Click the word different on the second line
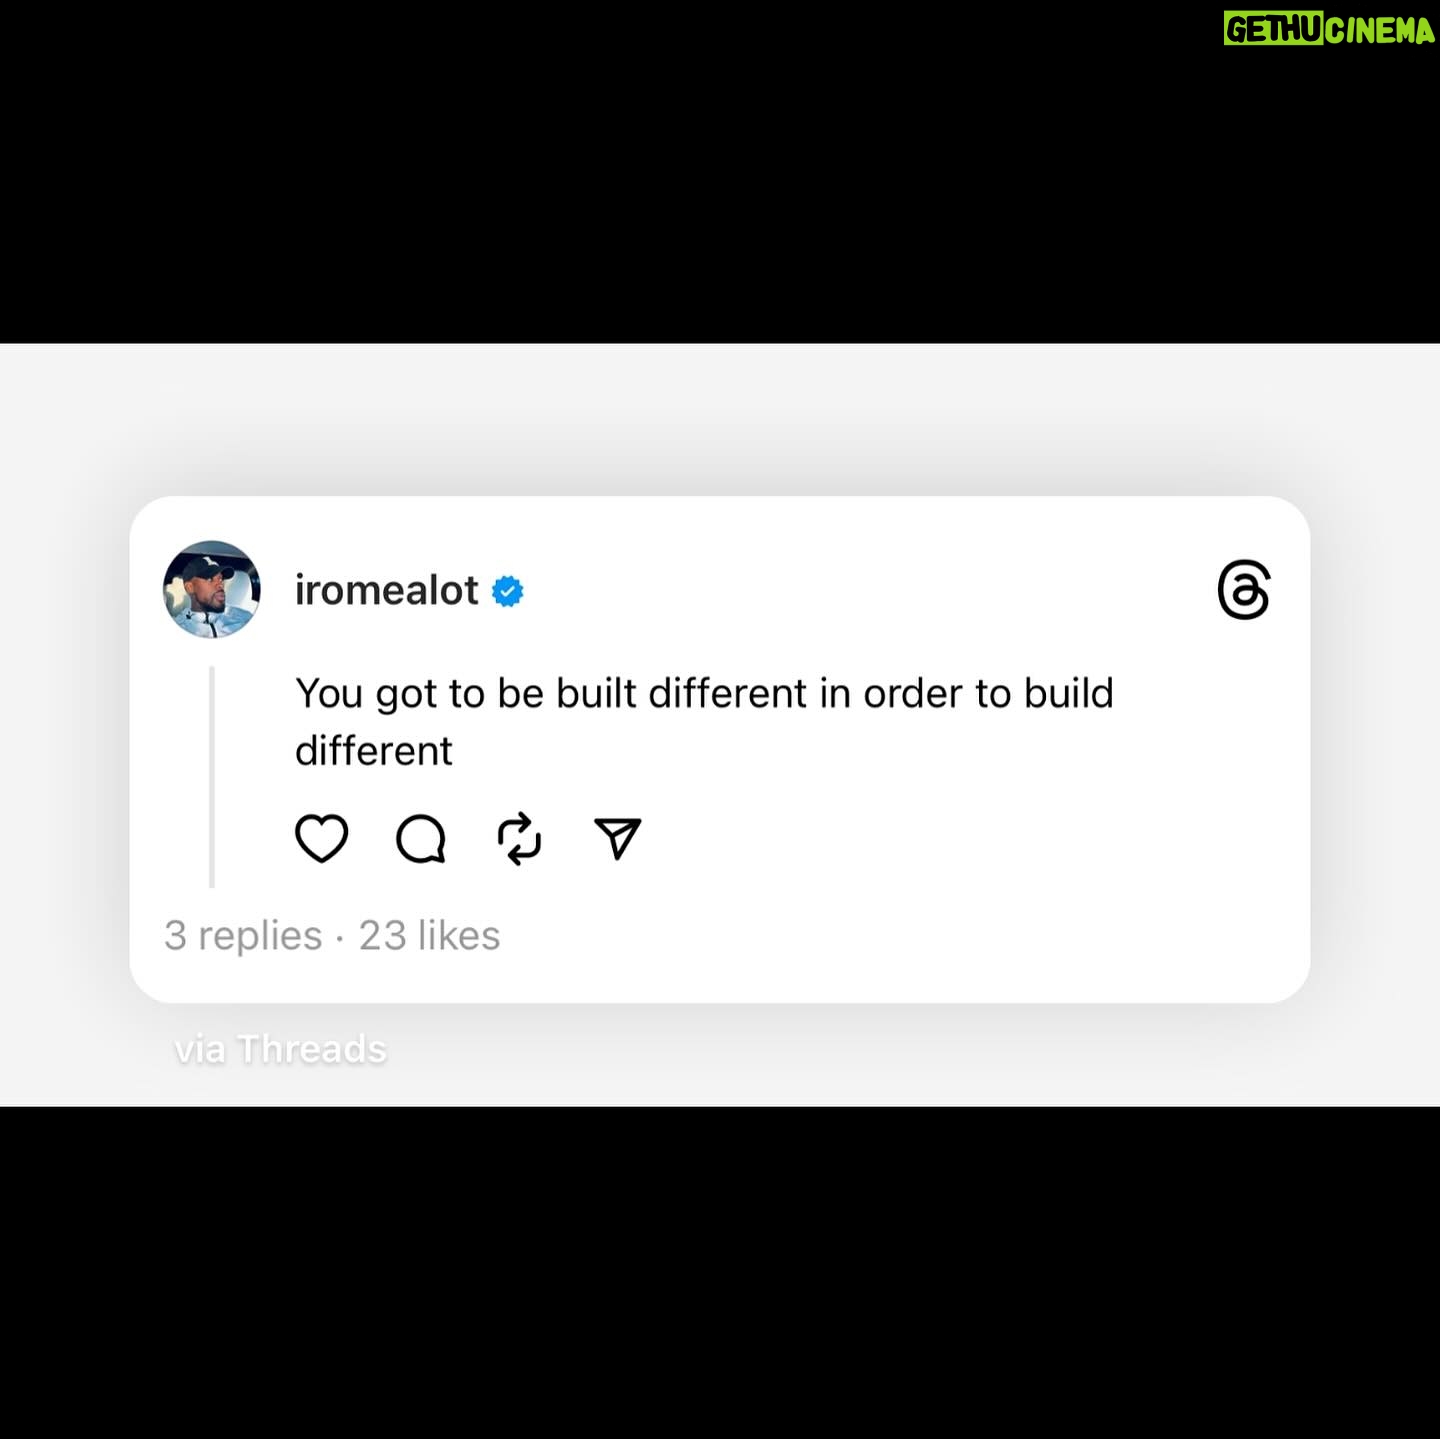Image resolution: width=1440 pixels, height=1439 pixels. click(374, 751)
